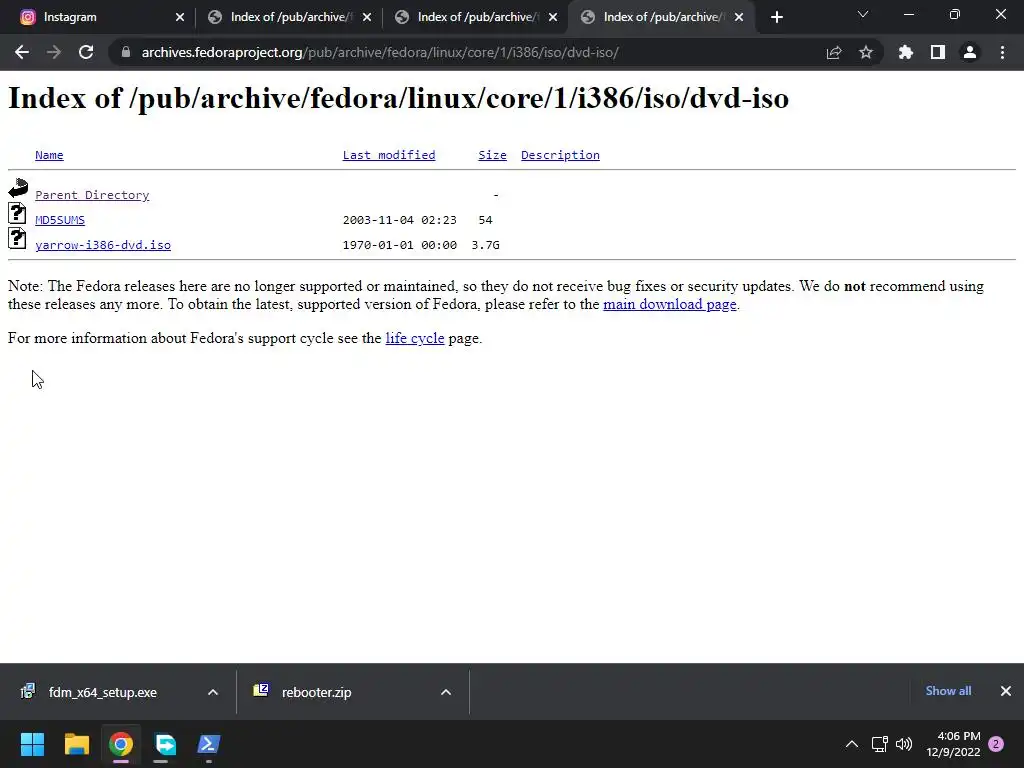Screen dimensions: 1024x768
Task: Click the address bar URL
Action: [x=380, y=52]
